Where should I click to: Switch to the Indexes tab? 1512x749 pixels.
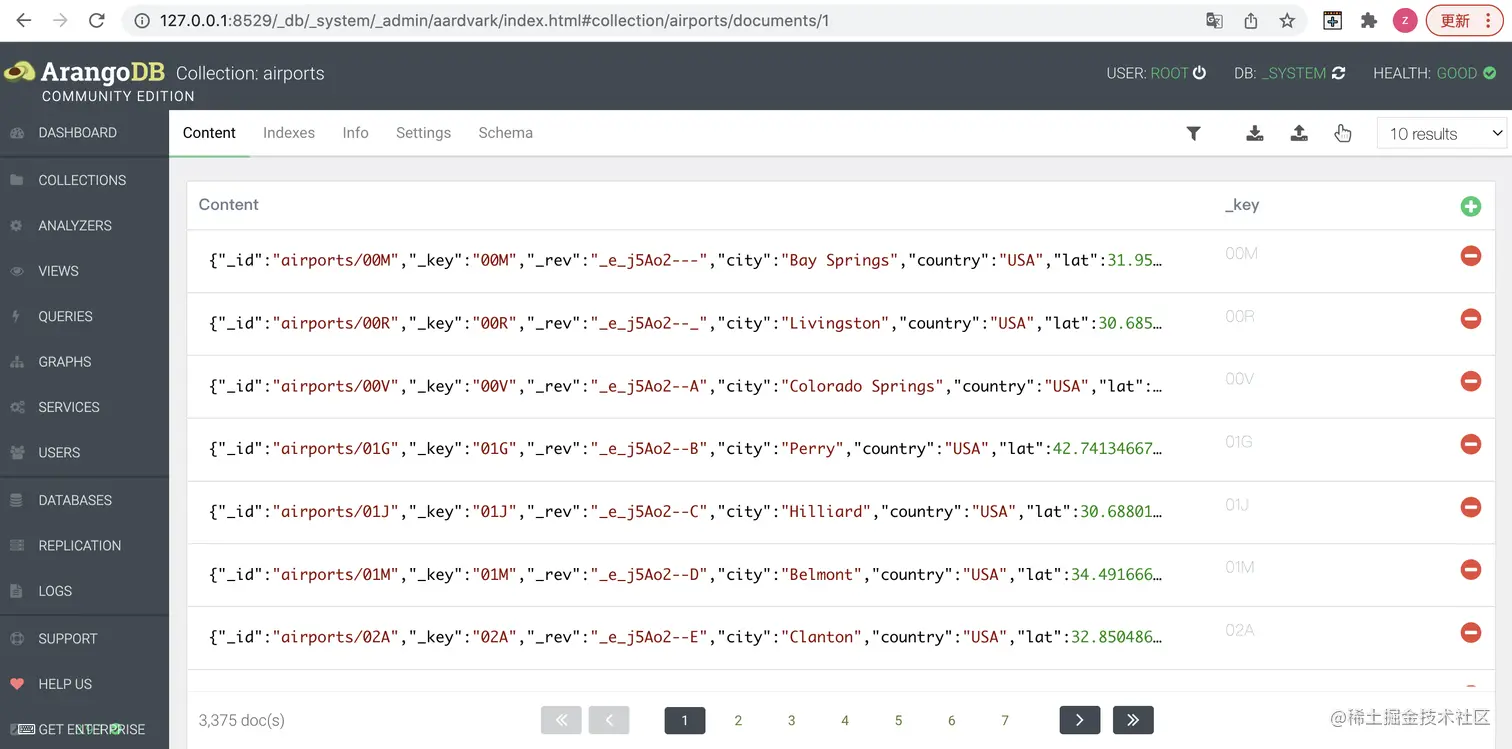coord(288,132)
